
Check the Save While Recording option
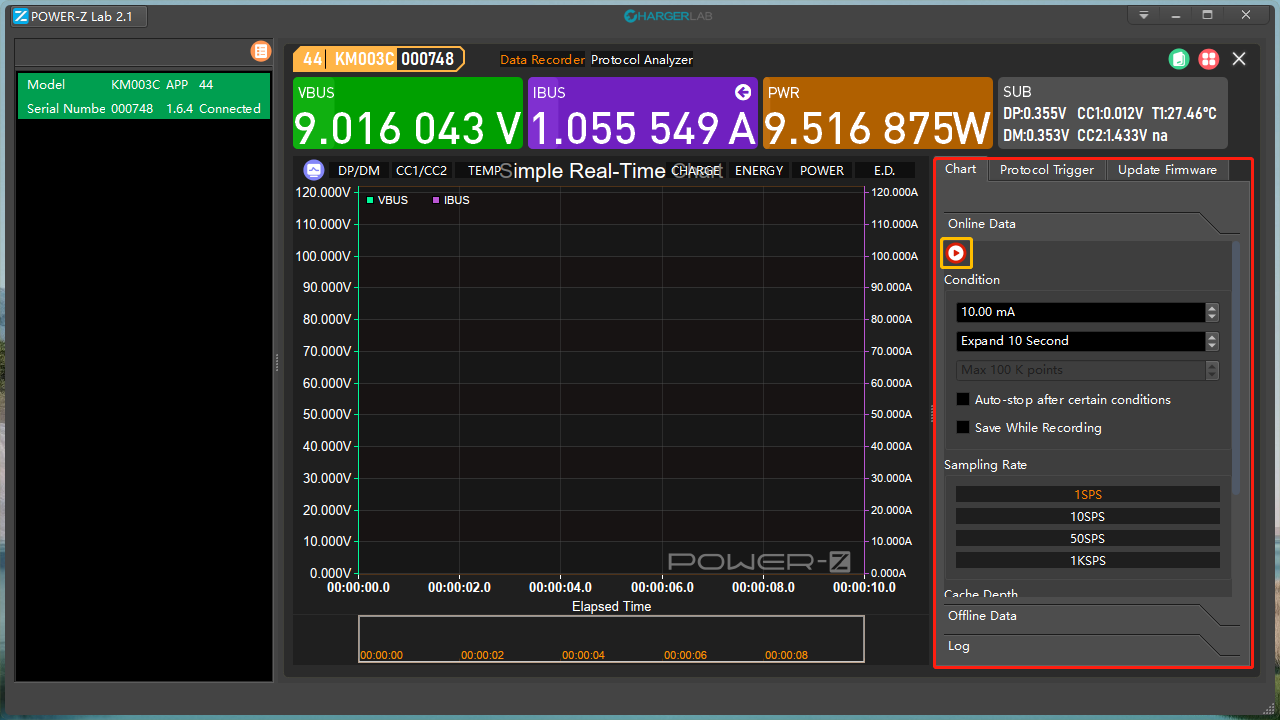[x=962, y=427]
